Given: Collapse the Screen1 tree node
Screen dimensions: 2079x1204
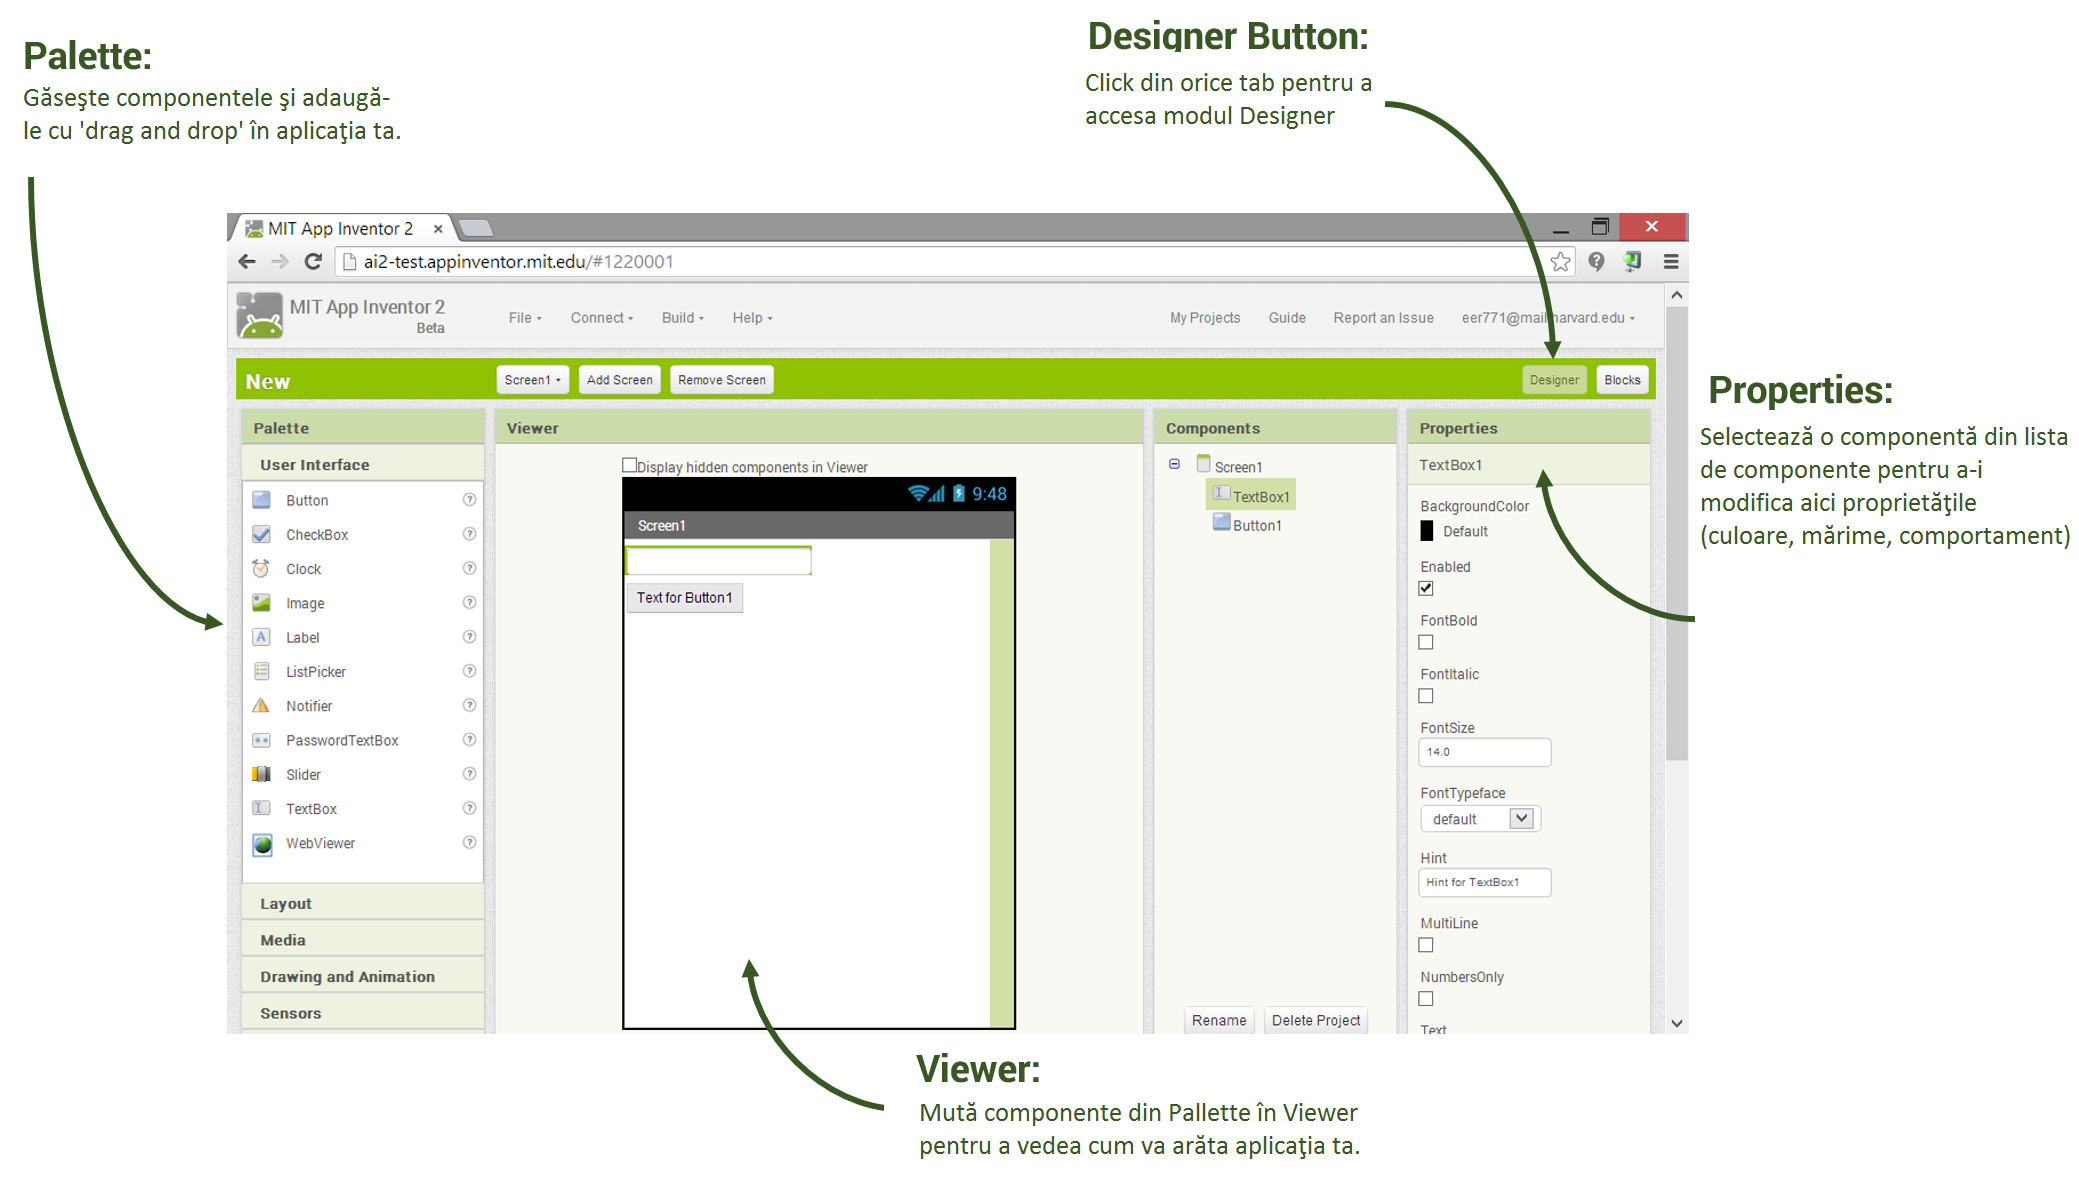Looking at the screenshot, I should point(1174,464).
